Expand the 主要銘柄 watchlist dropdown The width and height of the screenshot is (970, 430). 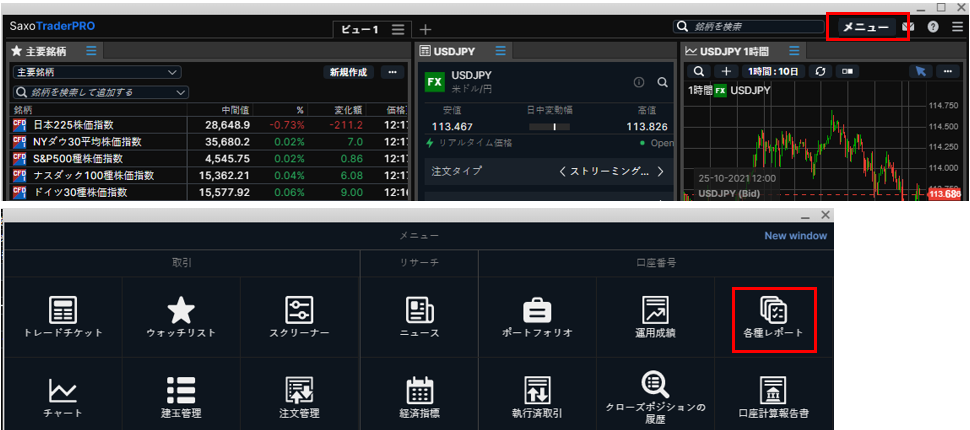97,72
